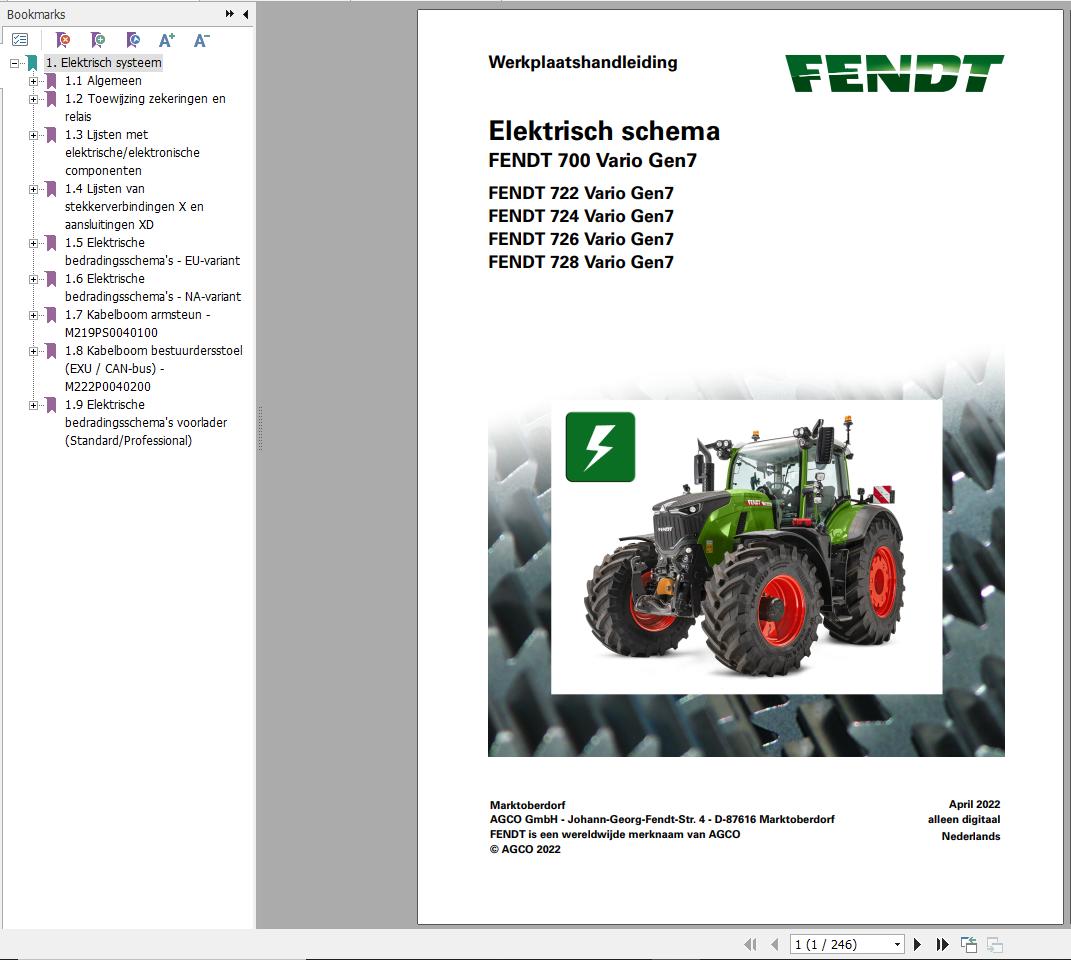Expand 1.2 Toewijzing zekeringen en relais
This screenshot has height=960, width=1071.
click(x=33, y=99)
